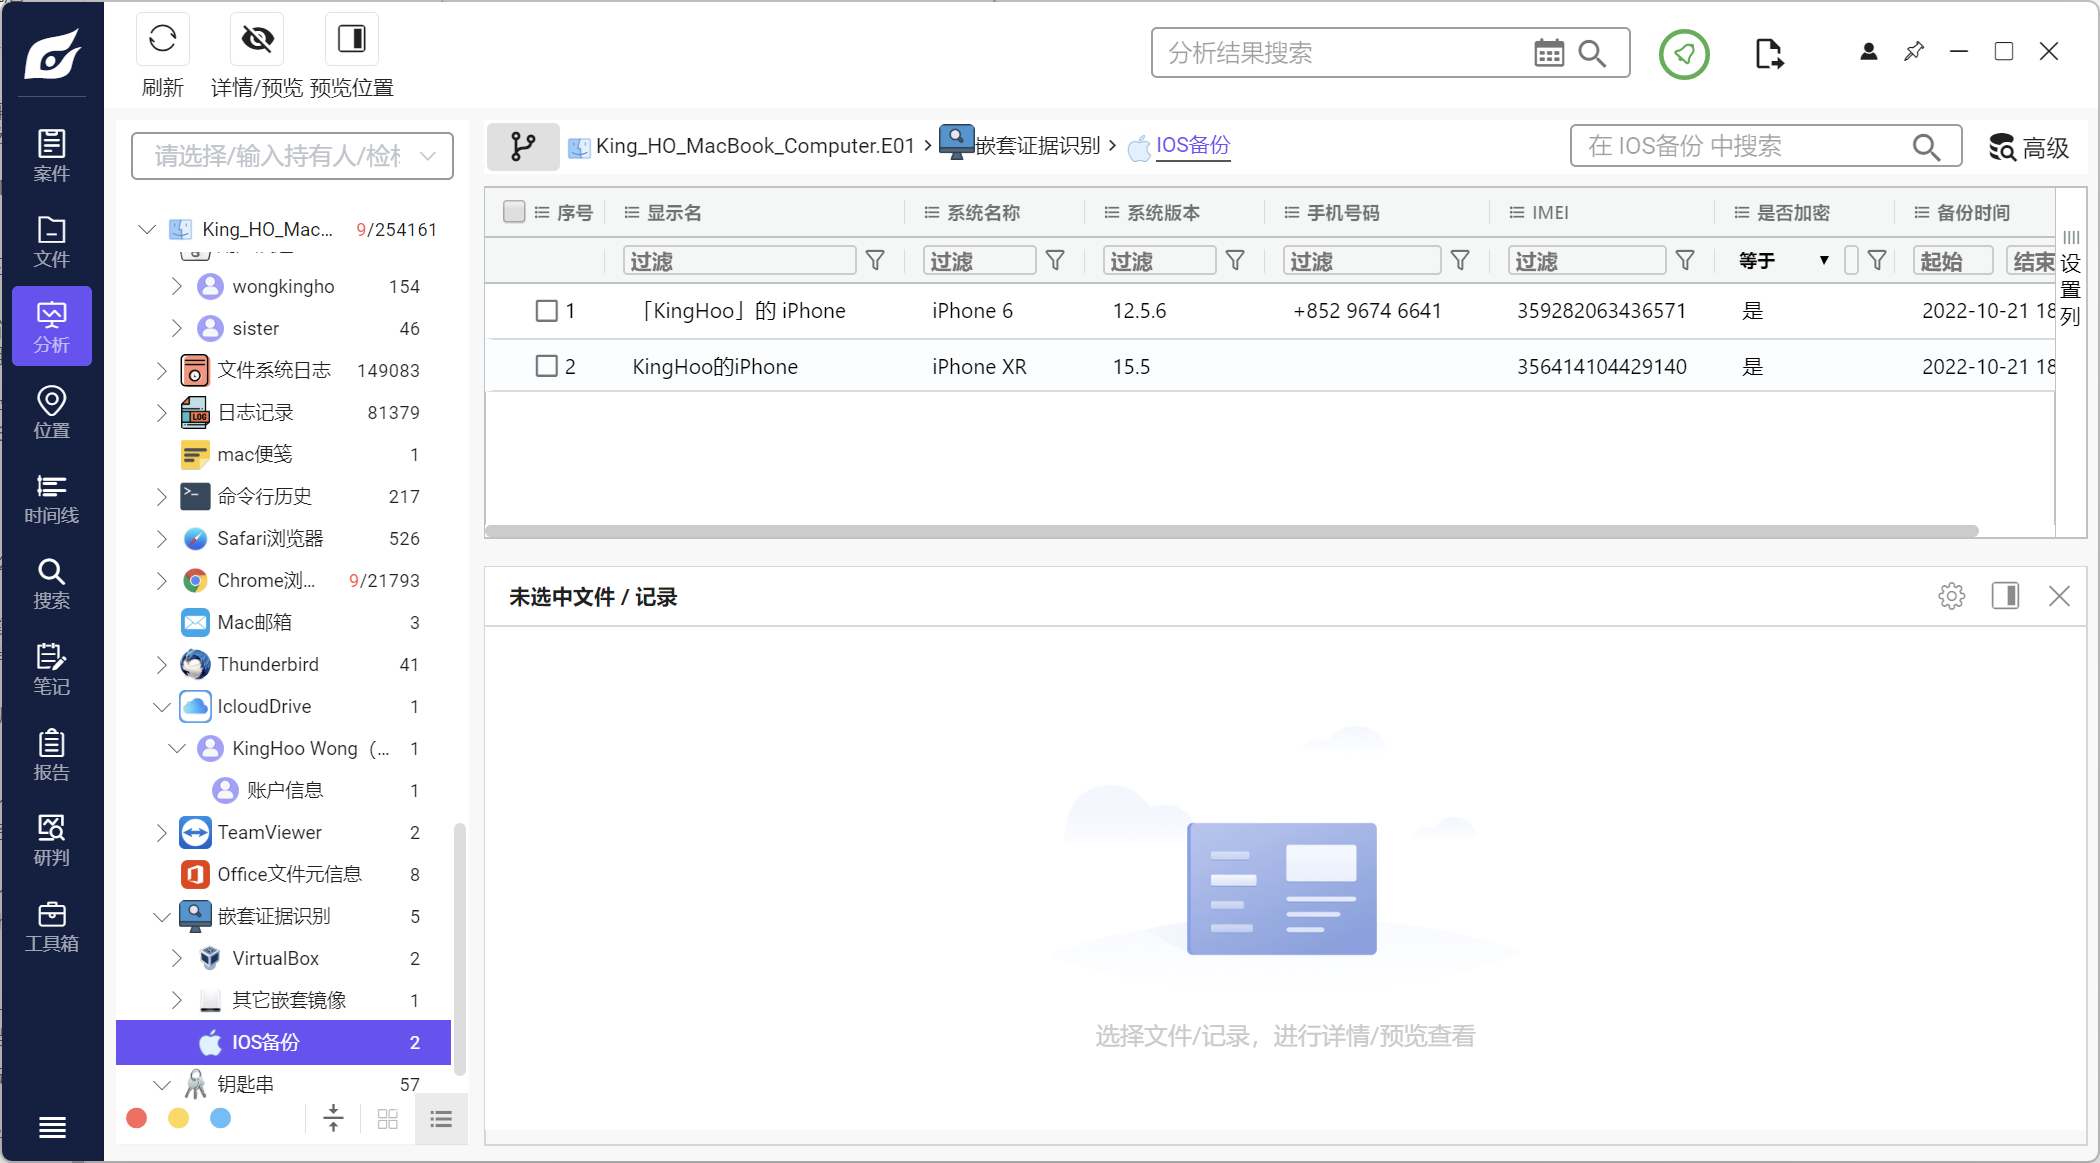Select the mac便笺 tree item
2100x1163 pixels.
pyautogui.click(x=284, y=455)
